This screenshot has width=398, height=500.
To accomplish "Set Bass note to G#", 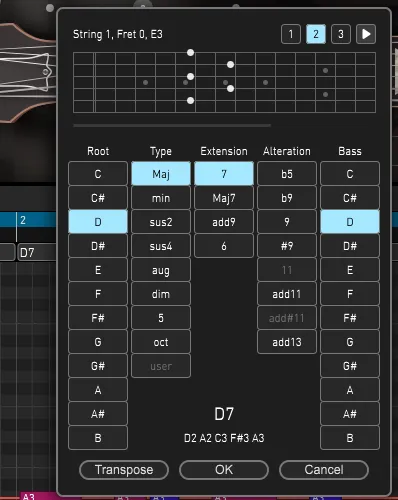I will [350, 366].
